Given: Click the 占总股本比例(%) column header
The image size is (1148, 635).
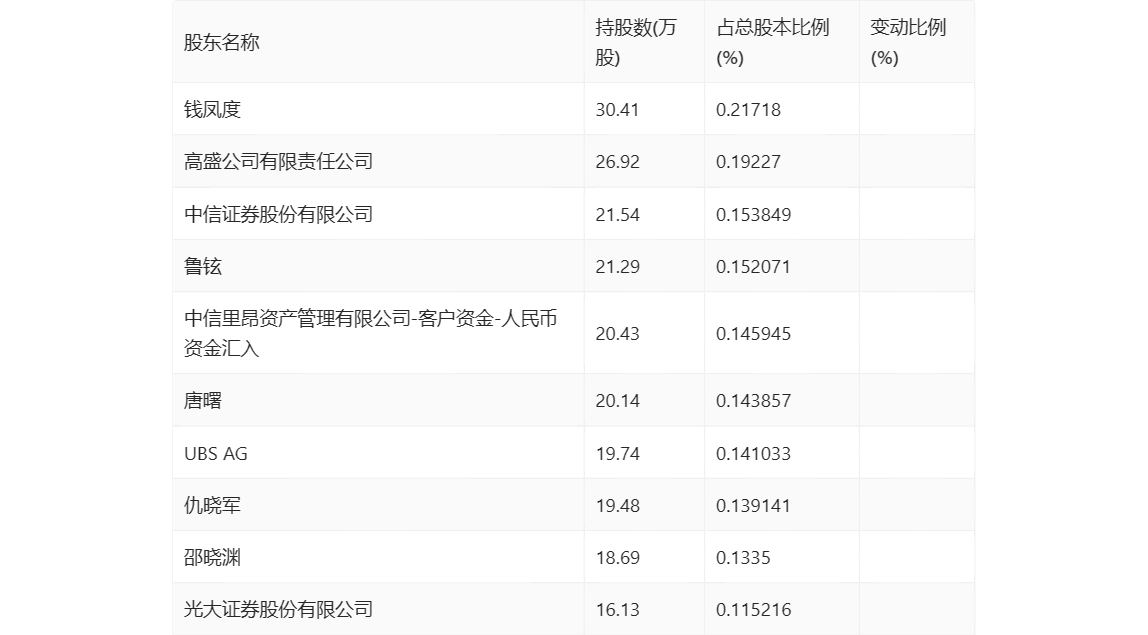Looking at the screenshot, I should [x=772, y=42].
